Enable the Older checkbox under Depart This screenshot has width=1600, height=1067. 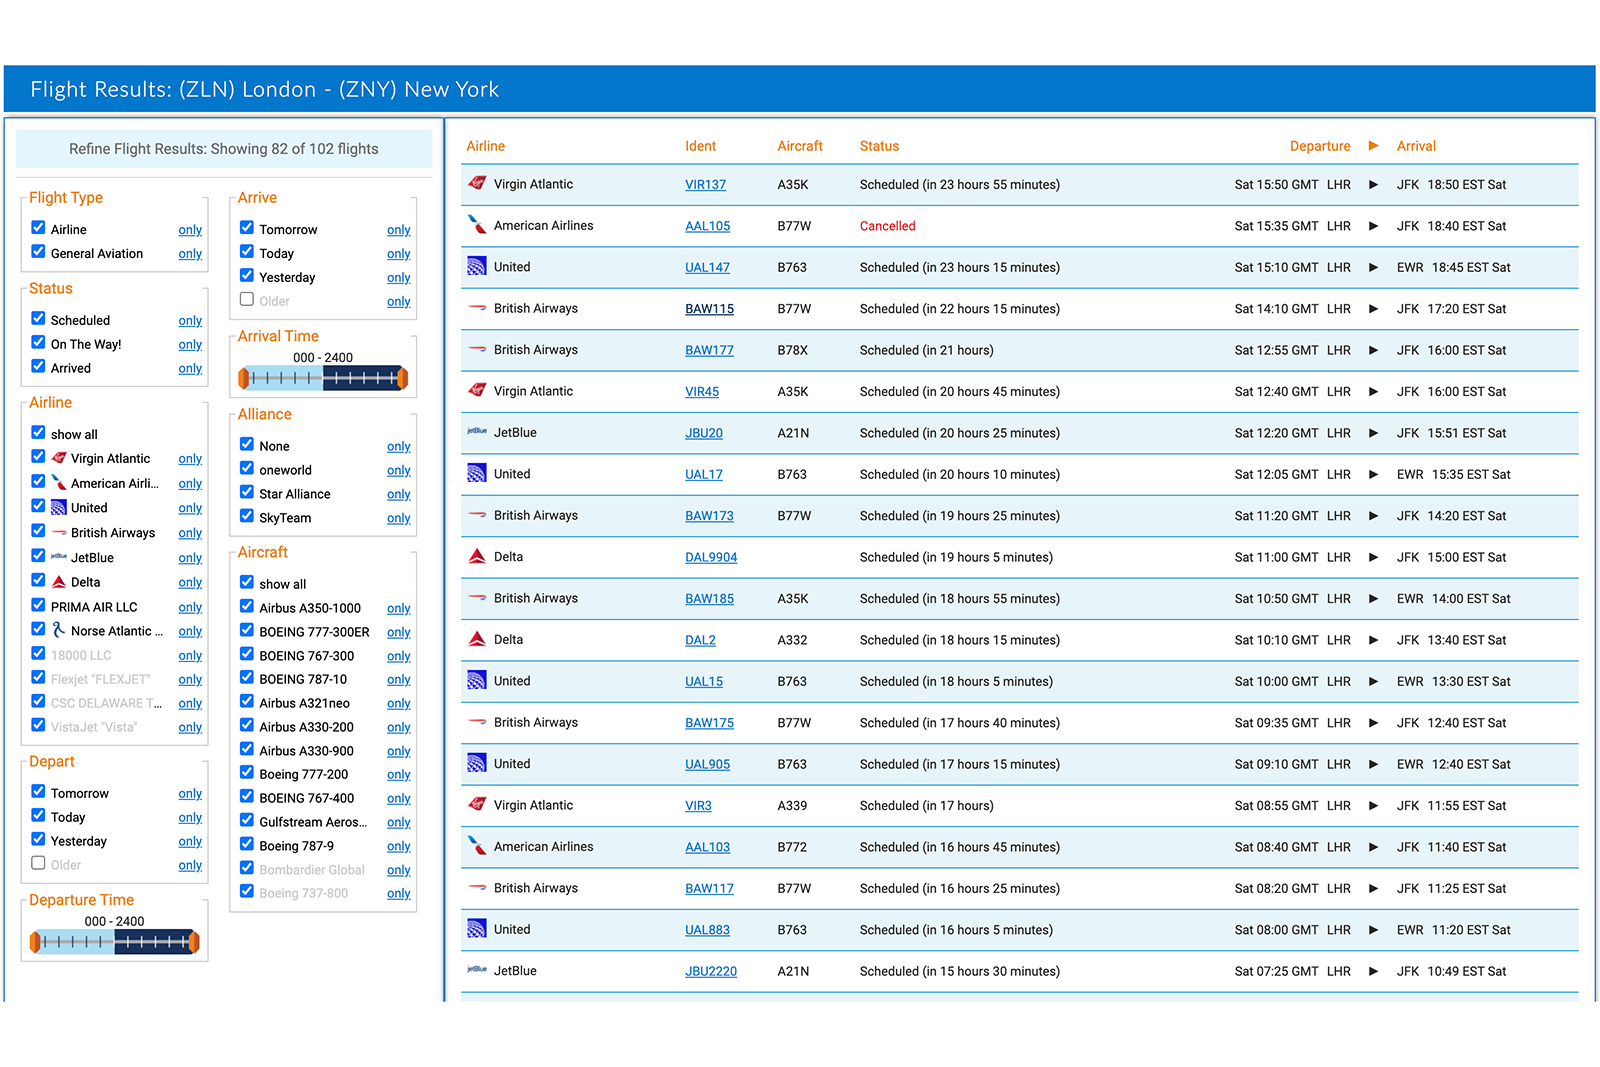pos(38,865)
